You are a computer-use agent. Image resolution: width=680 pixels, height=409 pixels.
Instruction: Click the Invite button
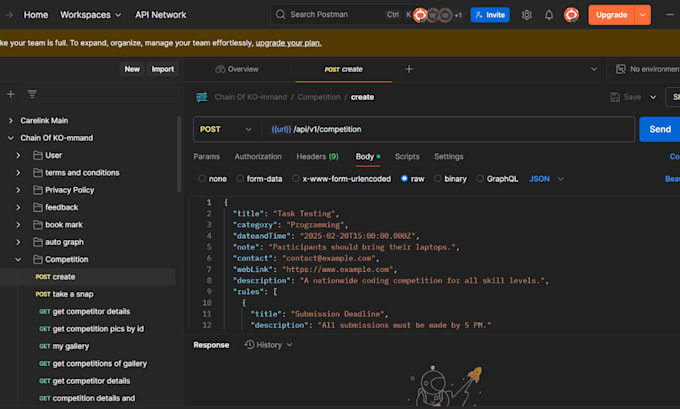pos(490,15)
